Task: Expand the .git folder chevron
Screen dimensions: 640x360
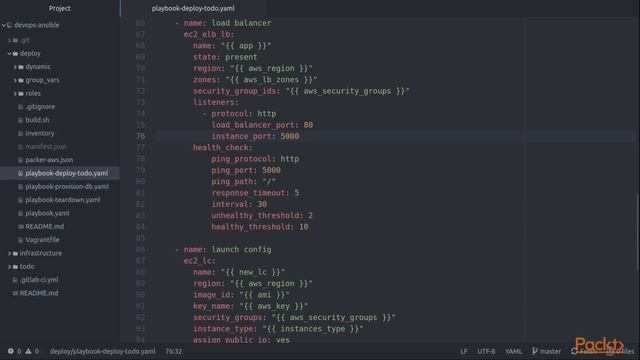Action: coord(9,40)
